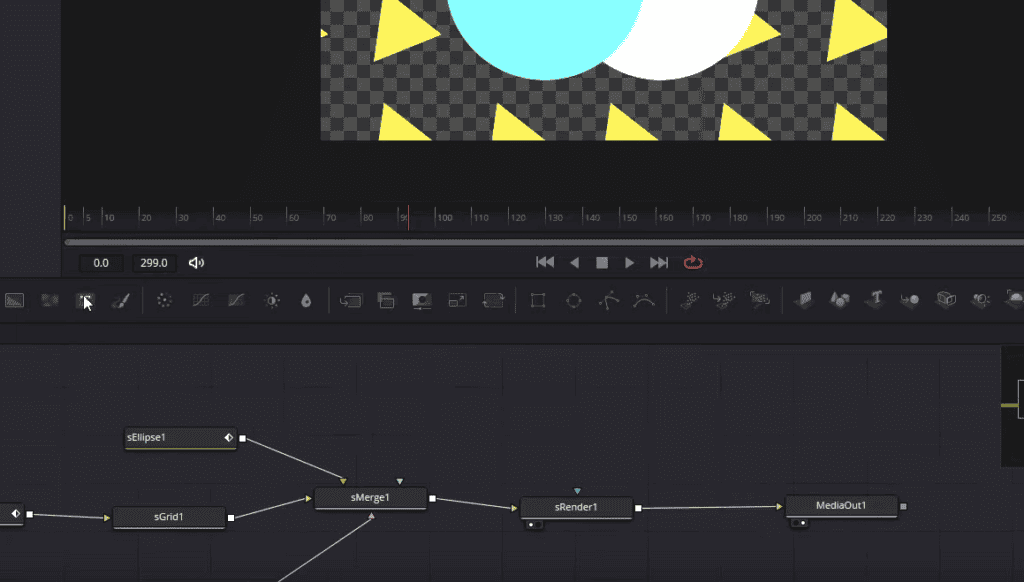Add a pMerge particle node
Screen dimensions: 1024x582
724,300
